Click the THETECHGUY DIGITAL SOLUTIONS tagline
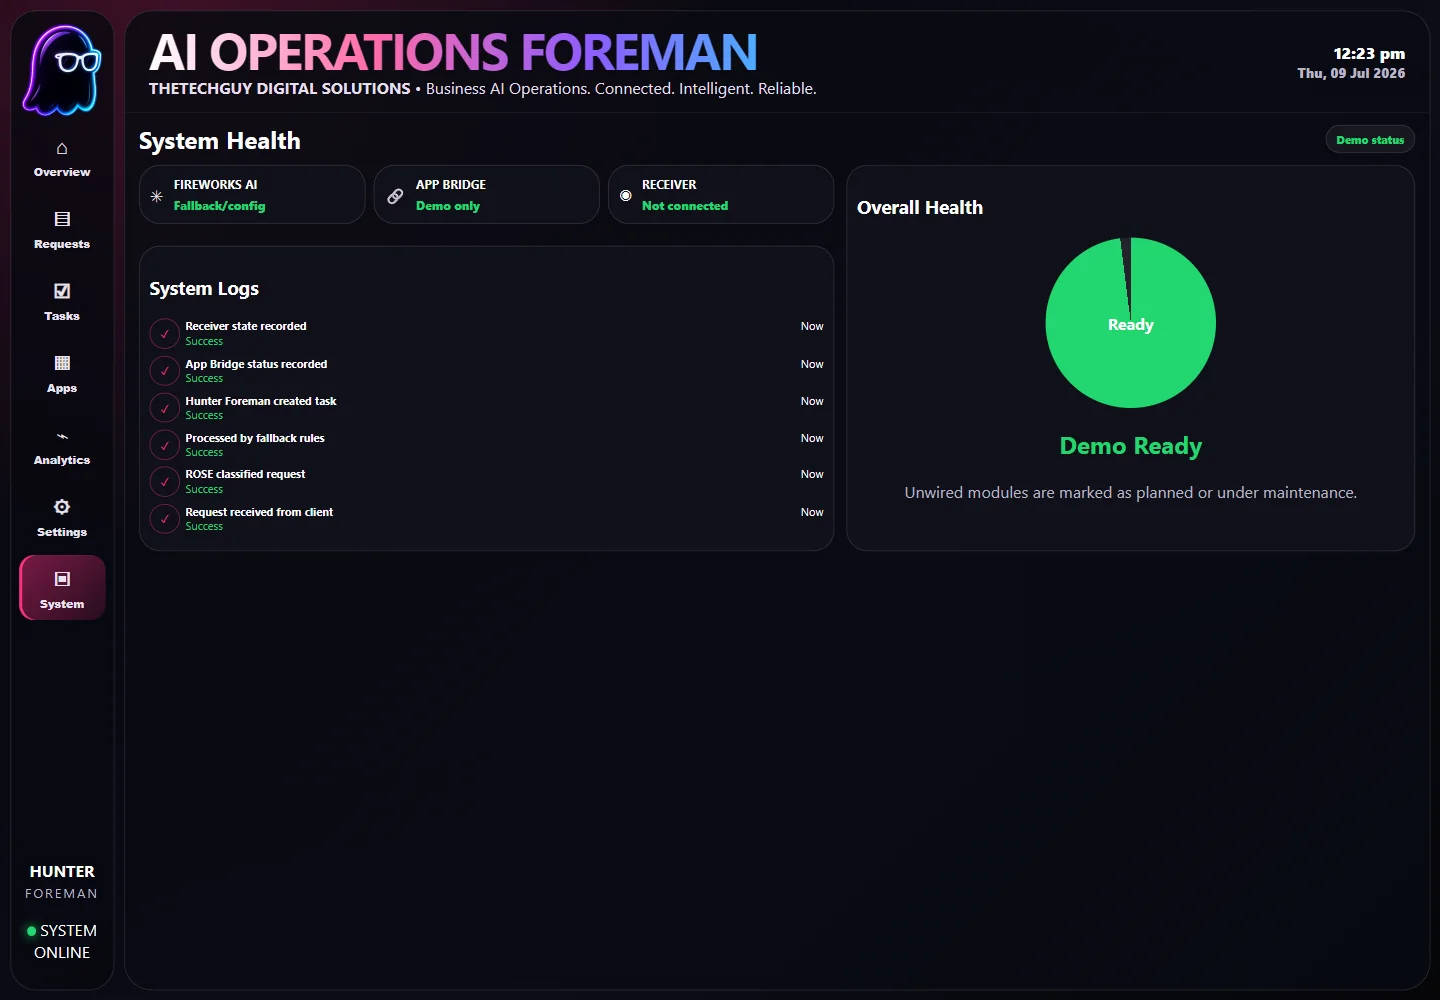 coord(280,89)
